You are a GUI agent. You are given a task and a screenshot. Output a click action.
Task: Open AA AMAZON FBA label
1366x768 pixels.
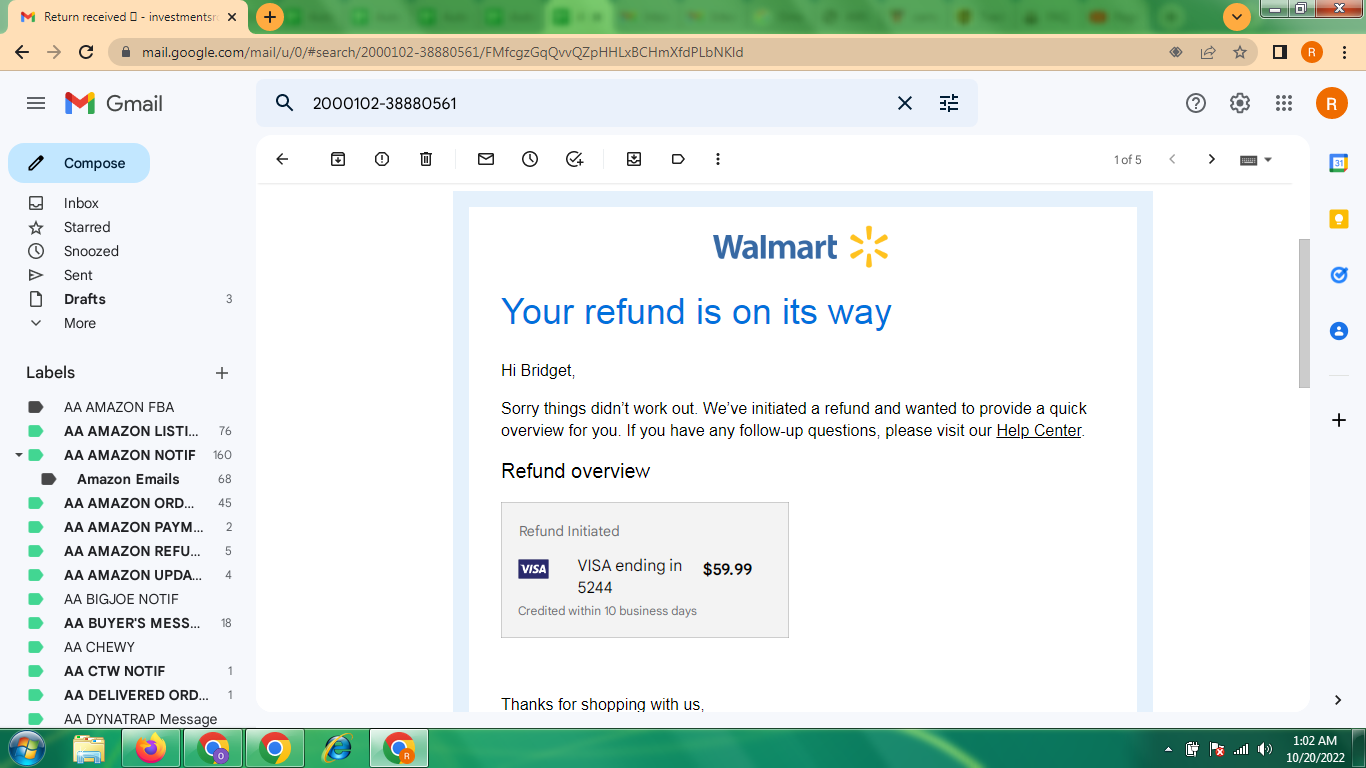point(119,407)
